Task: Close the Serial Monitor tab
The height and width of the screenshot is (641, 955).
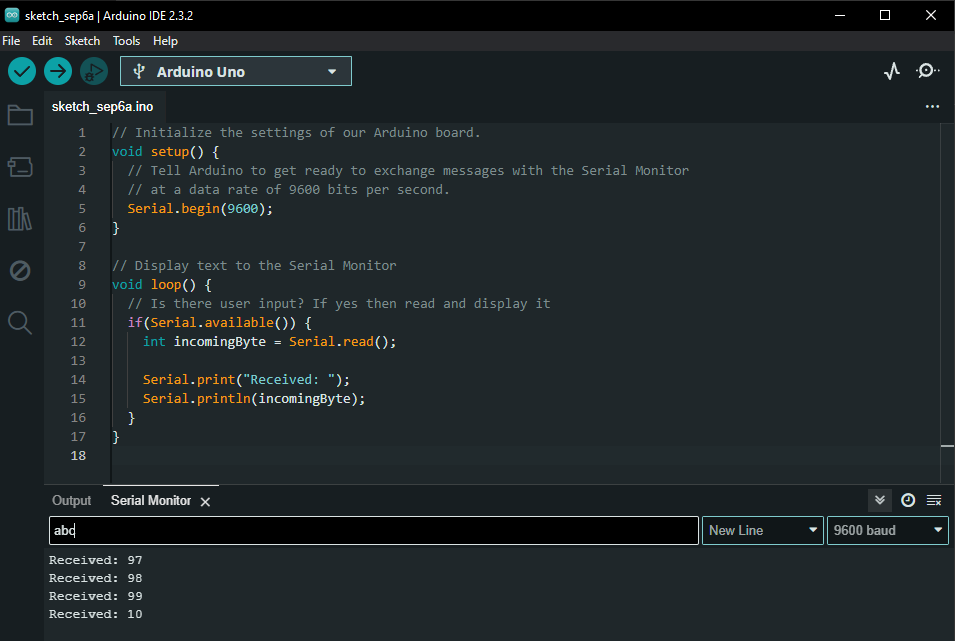Action: pyautogui.click(x=205, y=501)
